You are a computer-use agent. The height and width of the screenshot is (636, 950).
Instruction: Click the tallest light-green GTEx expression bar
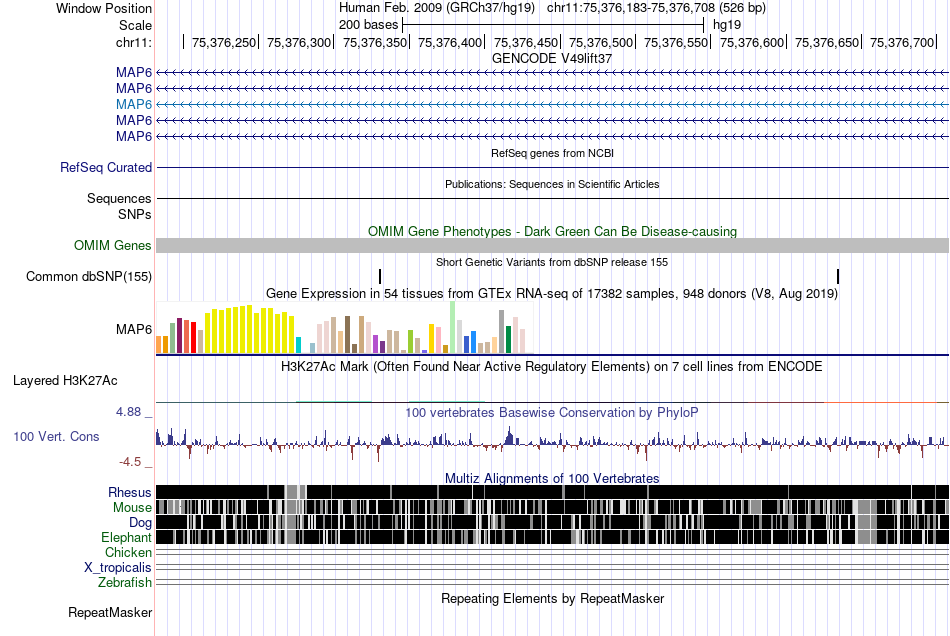click(x=453, y=327)
